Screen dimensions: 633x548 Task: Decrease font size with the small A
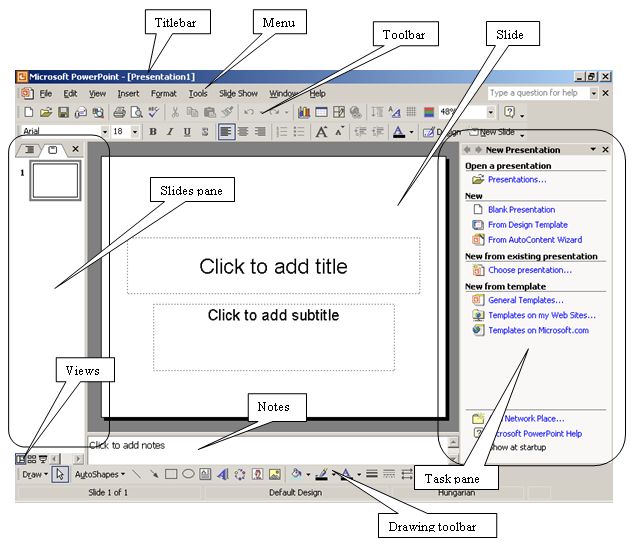pyautogui.click(x=339, y=131)
